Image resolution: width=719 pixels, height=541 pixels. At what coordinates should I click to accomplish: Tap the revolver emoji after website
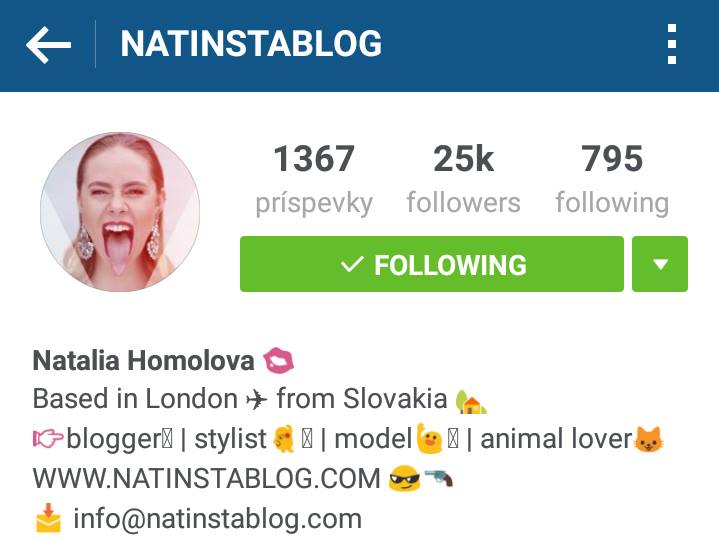tap(439, 478)
